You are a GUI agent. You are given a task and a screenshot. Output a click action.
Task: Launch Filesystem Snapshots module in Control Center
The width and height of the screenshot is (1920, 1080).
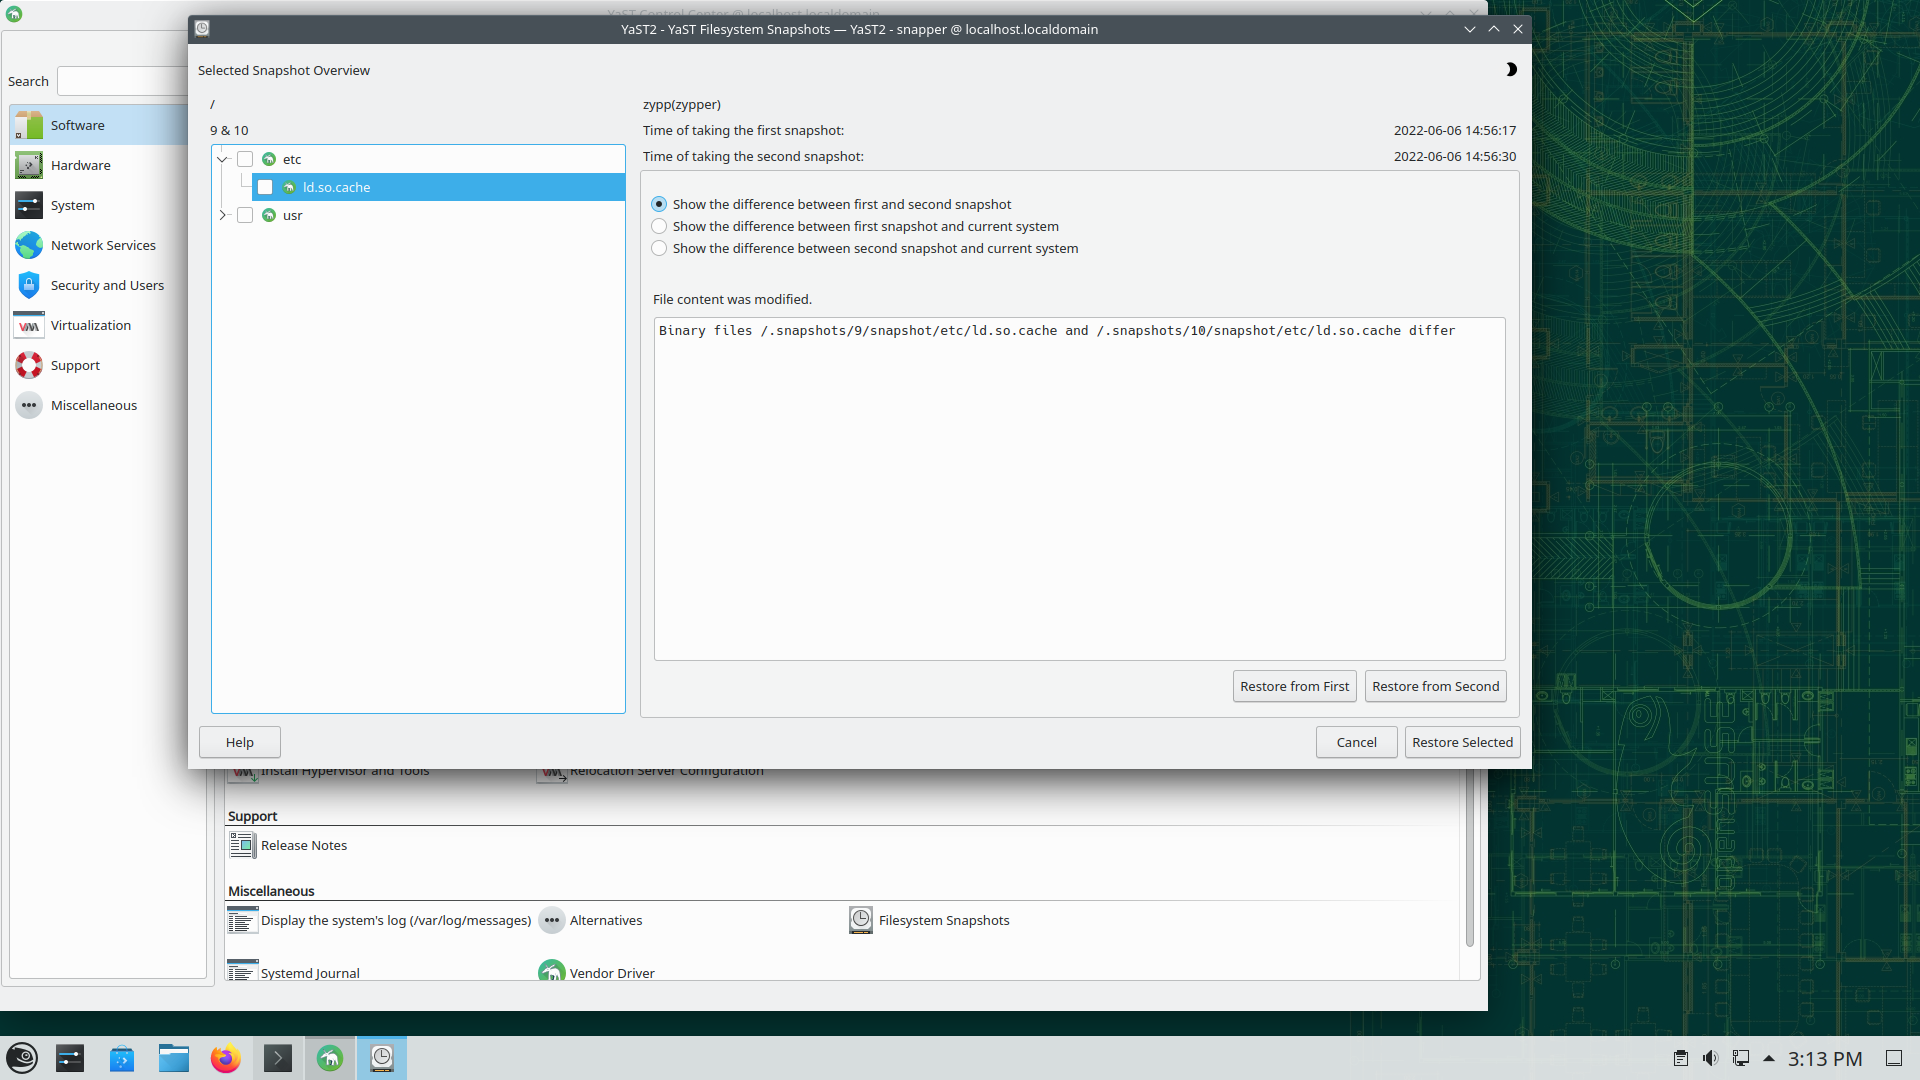pyautogui.click(x=929, y=920)
